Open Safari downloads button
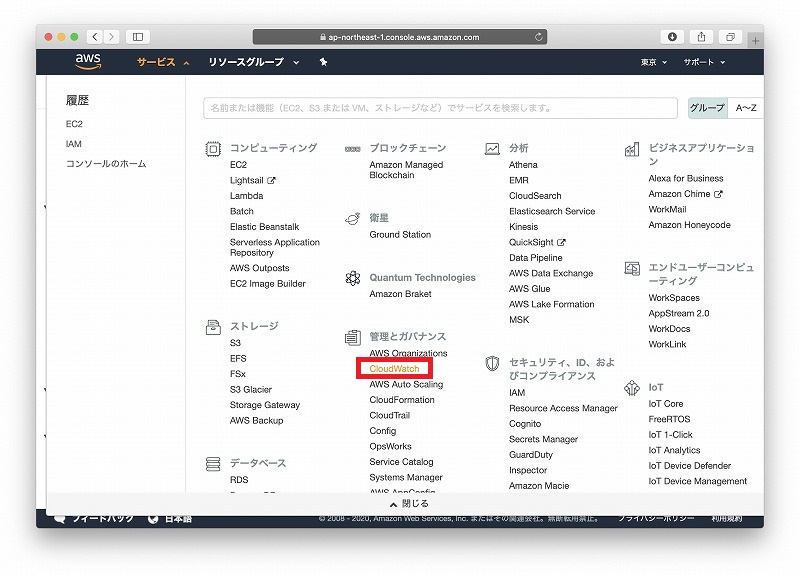Screen dimensions: 800x576 coord(672,37)
